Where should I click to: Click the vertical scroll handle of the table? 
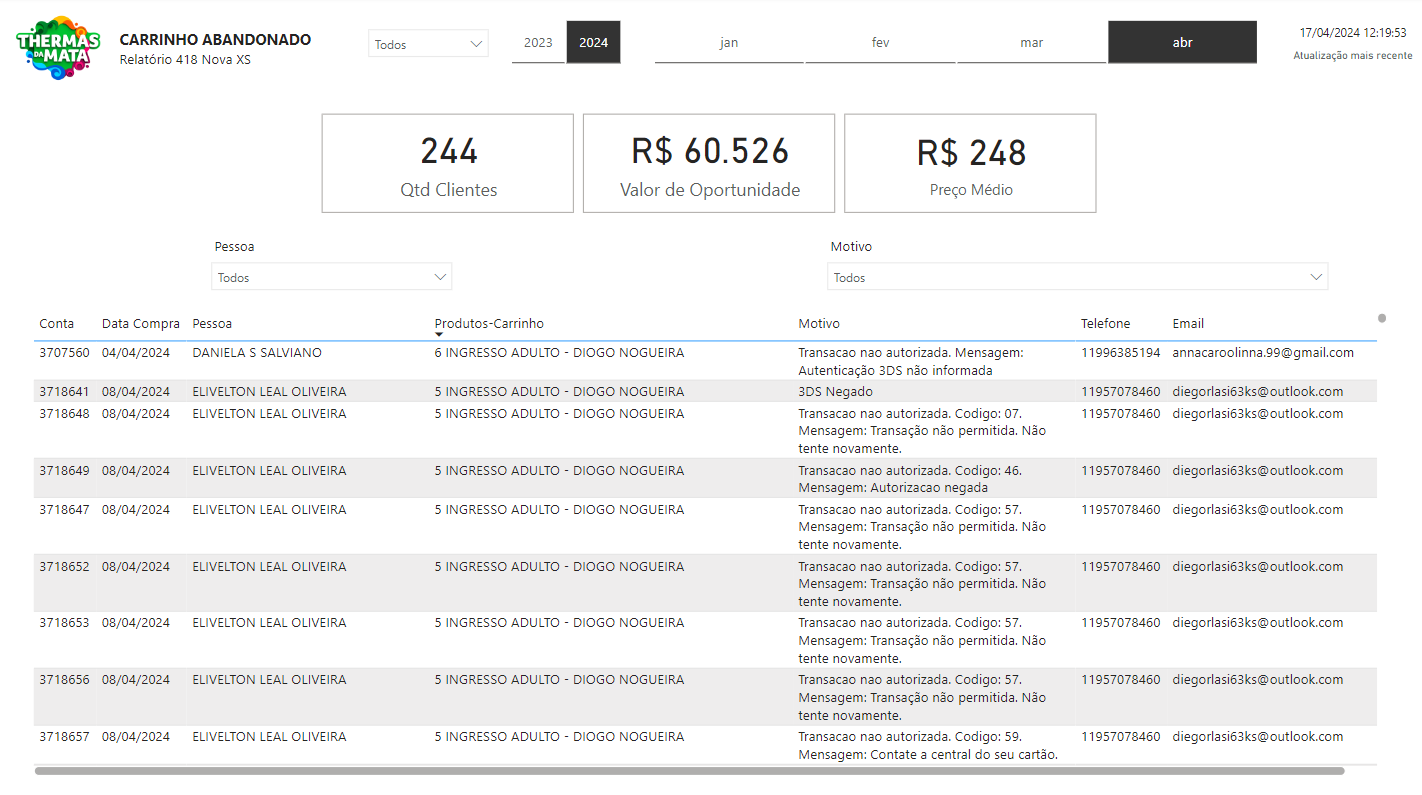coord(1382,318)
